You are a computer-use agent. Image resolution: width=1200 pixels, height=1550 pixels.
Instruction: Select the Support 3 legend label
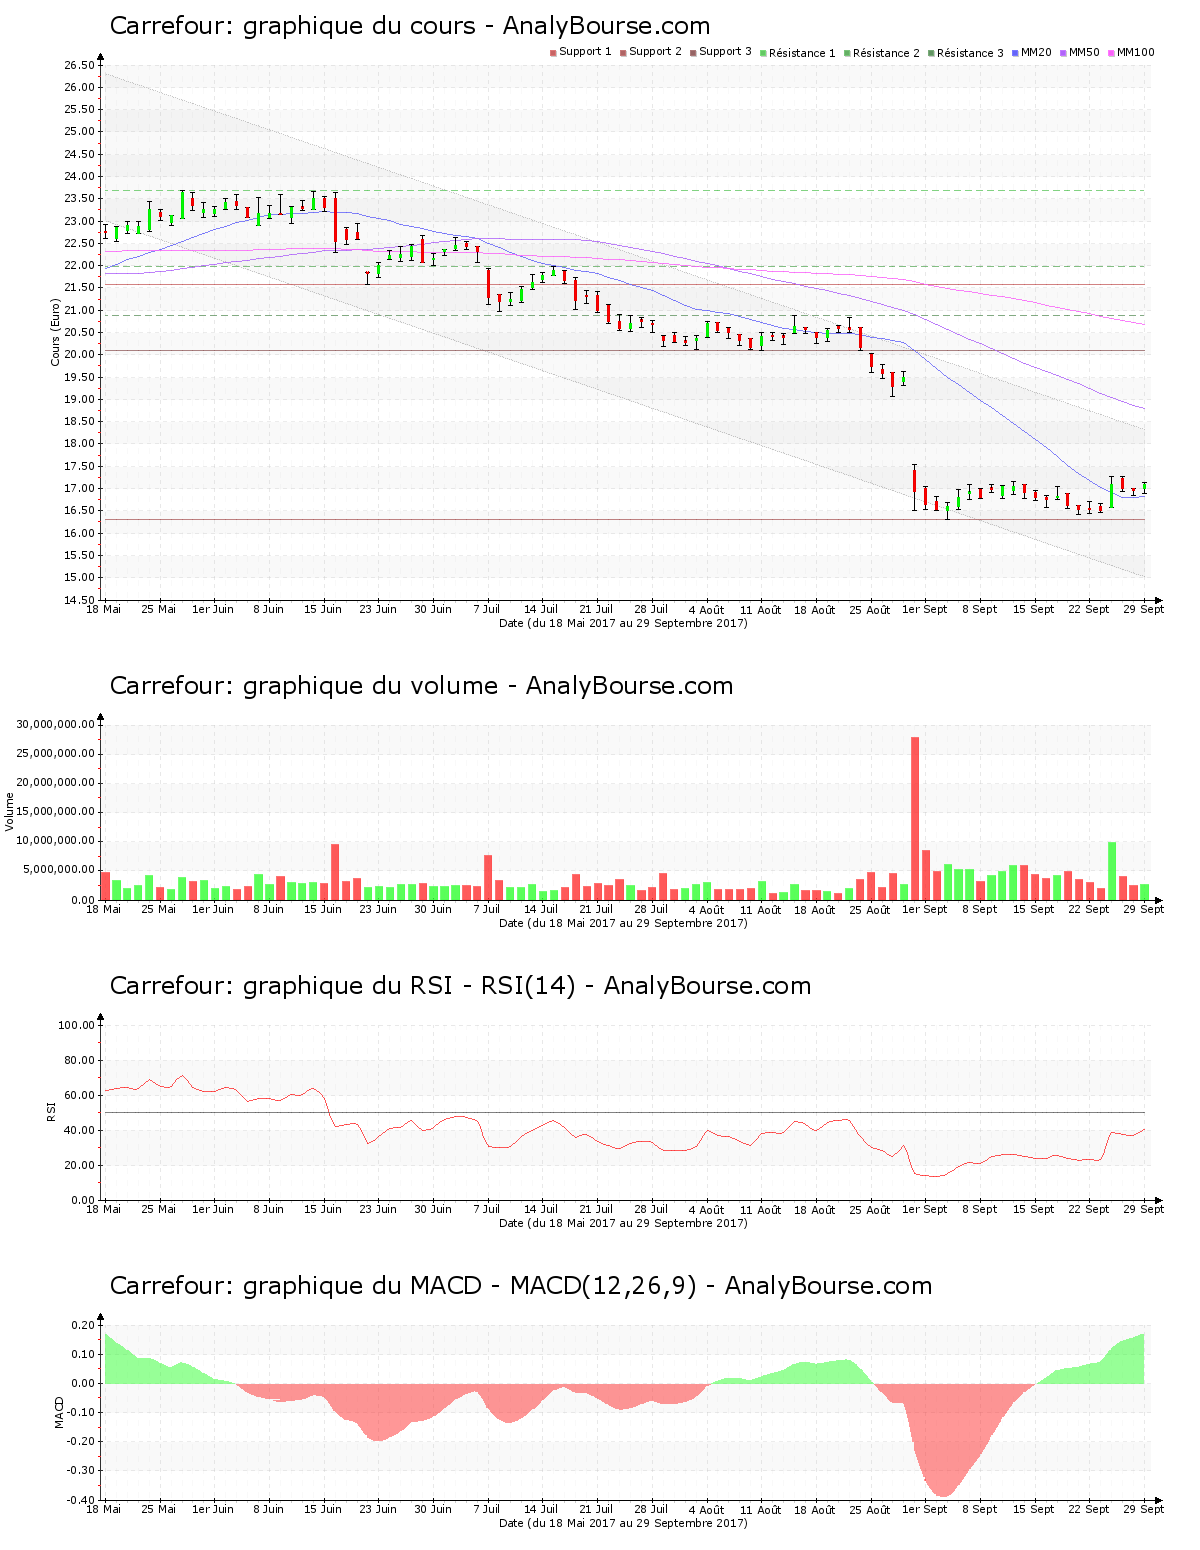(725, 52)
